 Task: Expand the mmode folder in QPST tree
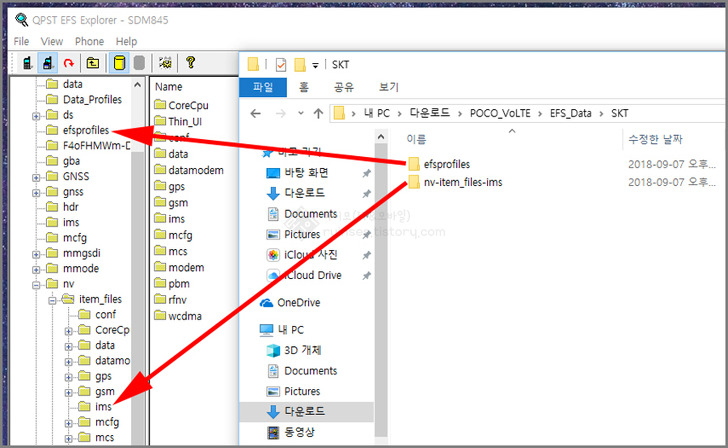pos(36,269)
